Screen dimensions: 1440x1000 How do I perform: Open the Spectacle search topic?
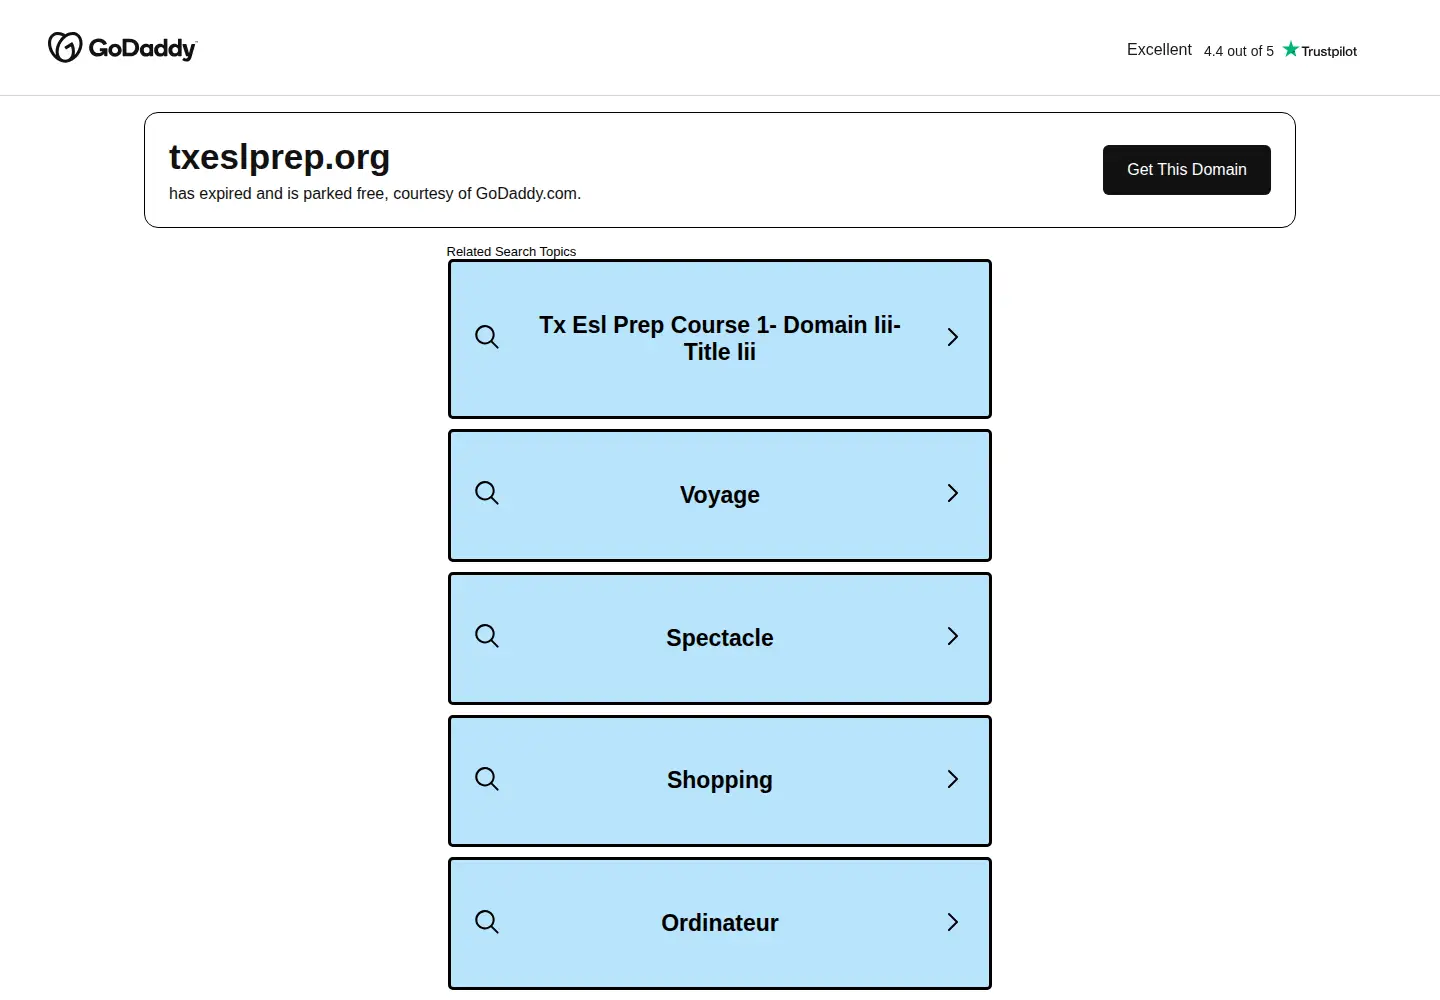tap(720, 638)
